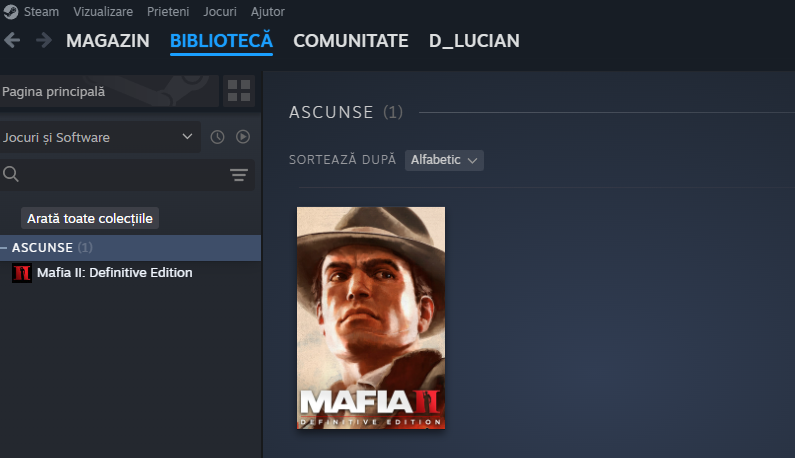The image size is (795, 458).
Task: Select Mafia II: Definitive Edition in list
Action: click(x=114, y=273)
